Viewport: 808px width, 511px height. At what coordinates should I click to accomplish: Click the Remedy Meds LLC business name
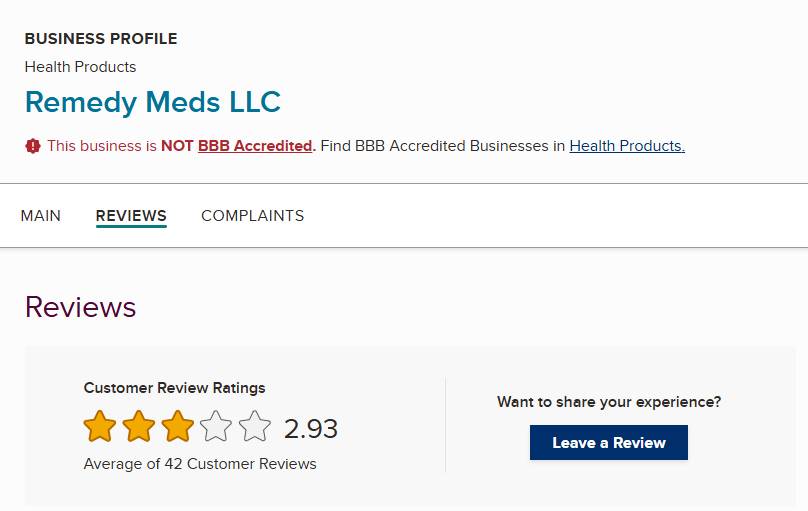tap(153, 102)
